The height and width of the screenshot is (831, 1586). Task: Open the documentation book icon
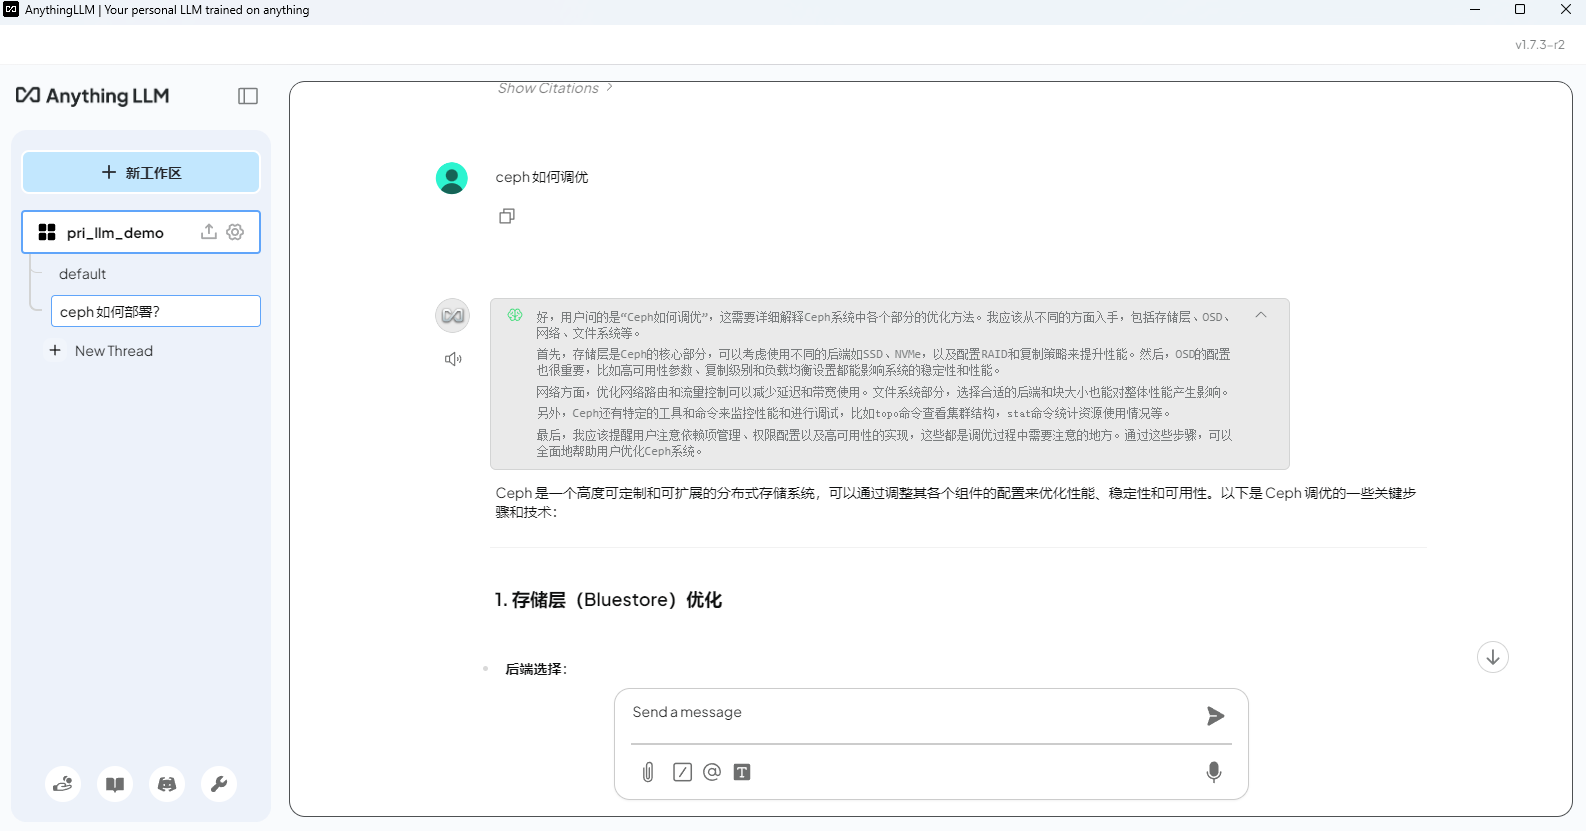(115, 784)
